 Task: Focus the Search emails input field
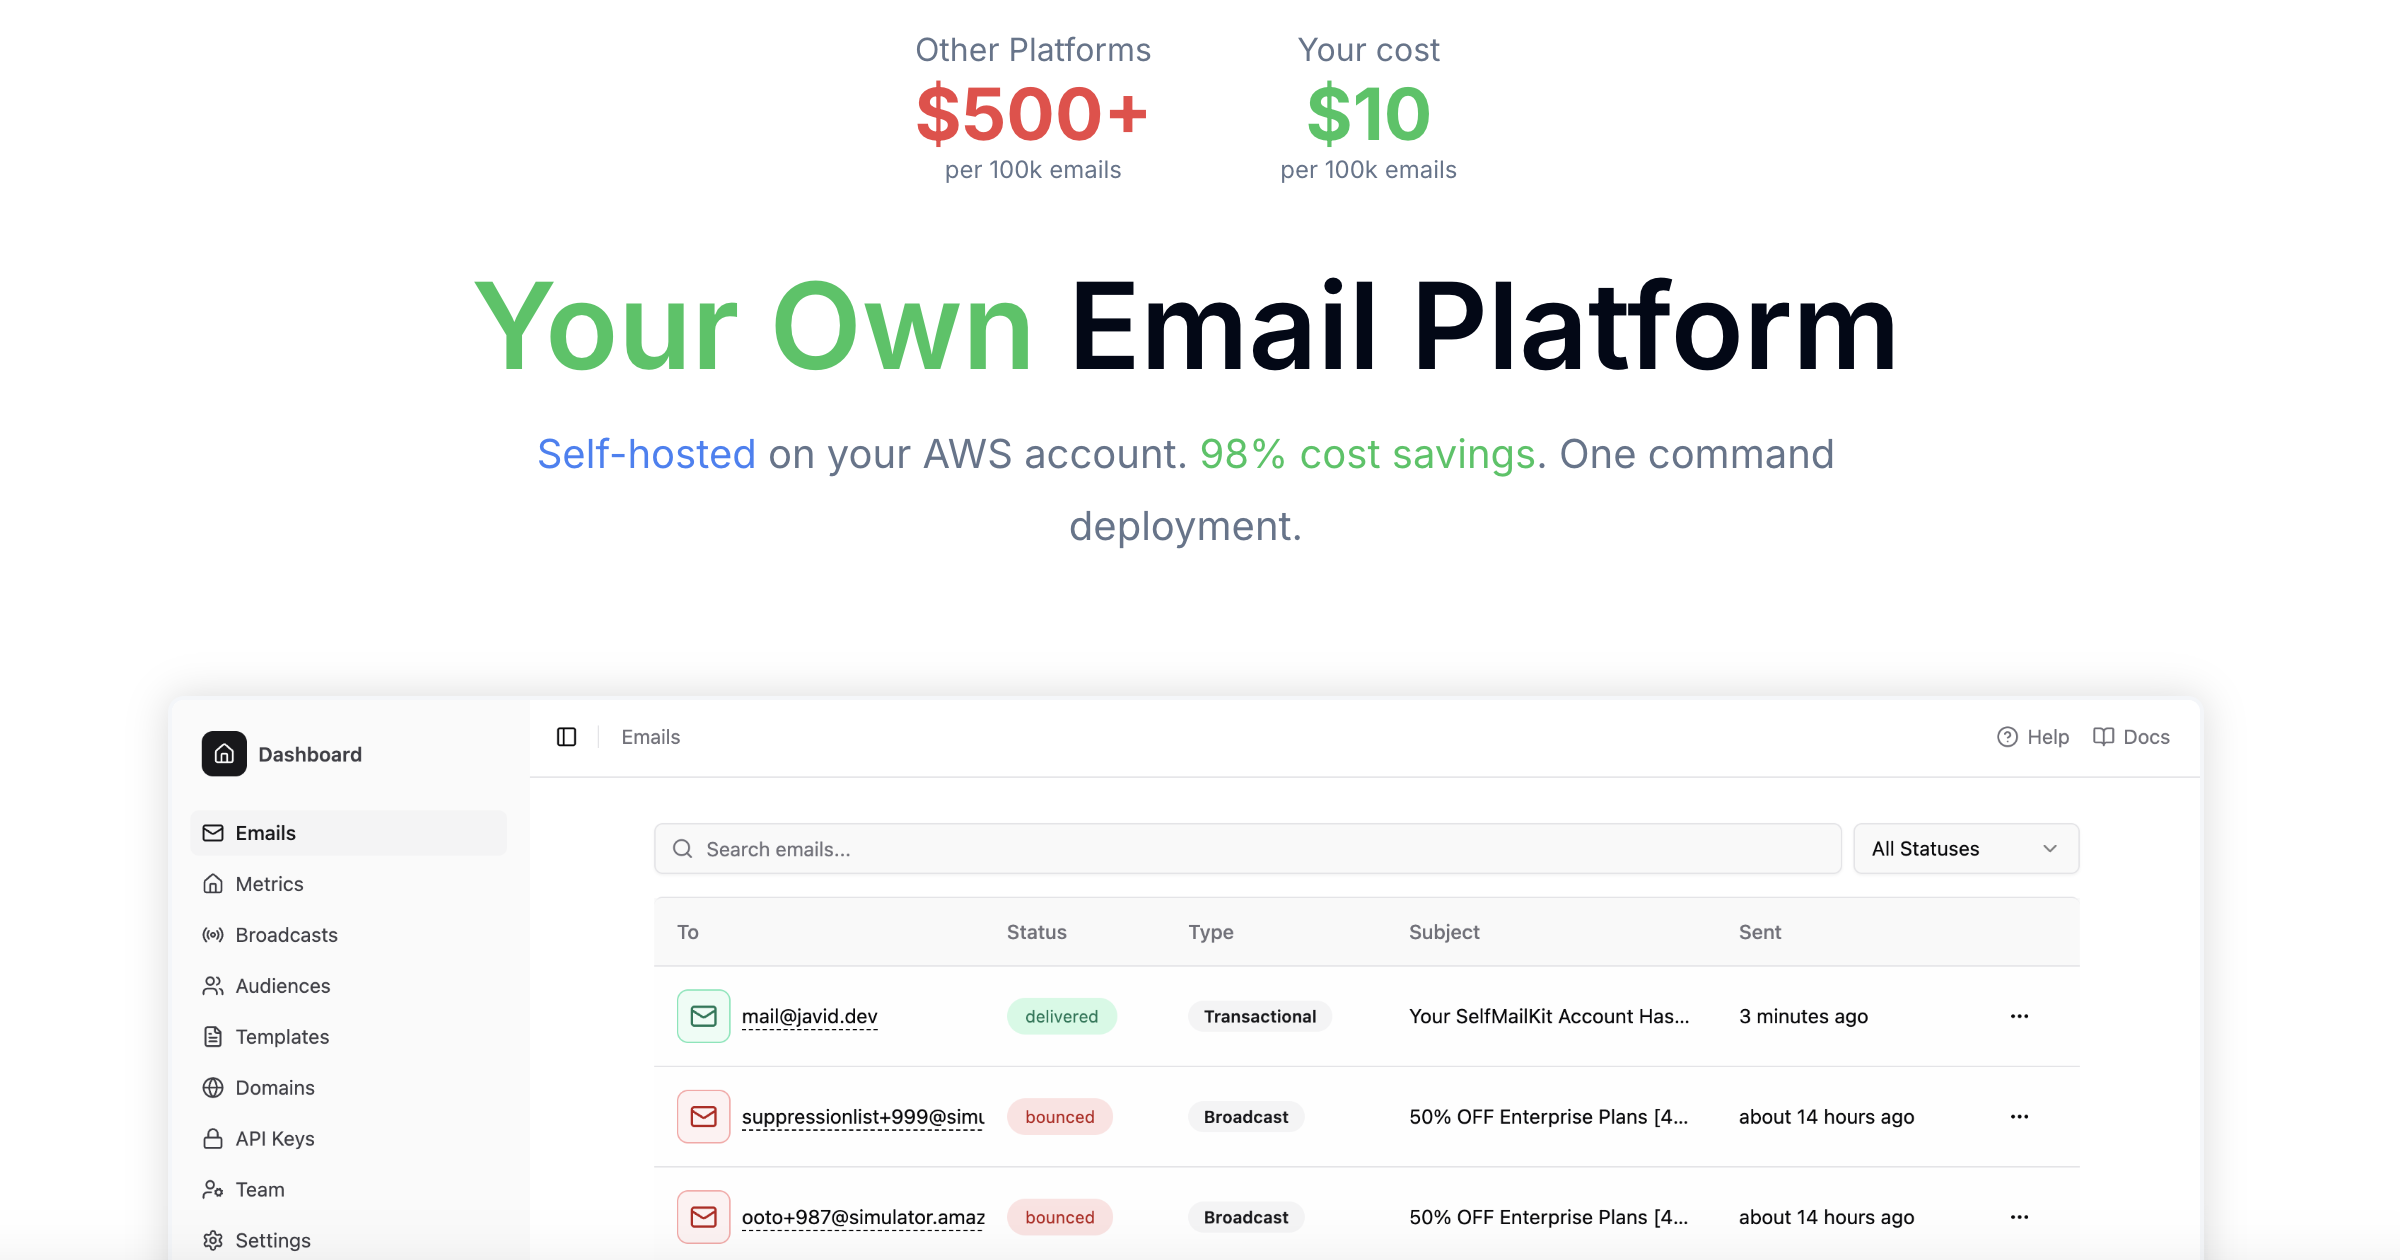click(1248, 849)
